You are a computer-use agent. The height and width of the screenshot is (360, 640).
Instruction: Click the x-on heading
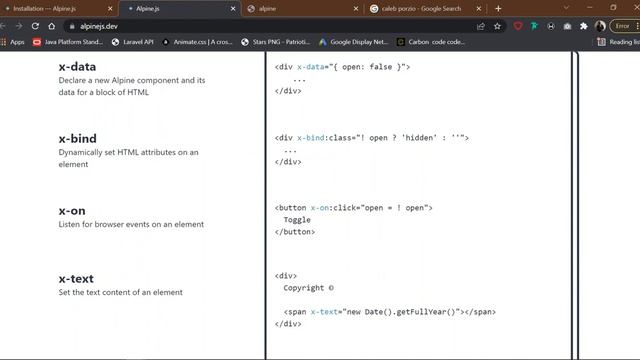coord(72,211)
